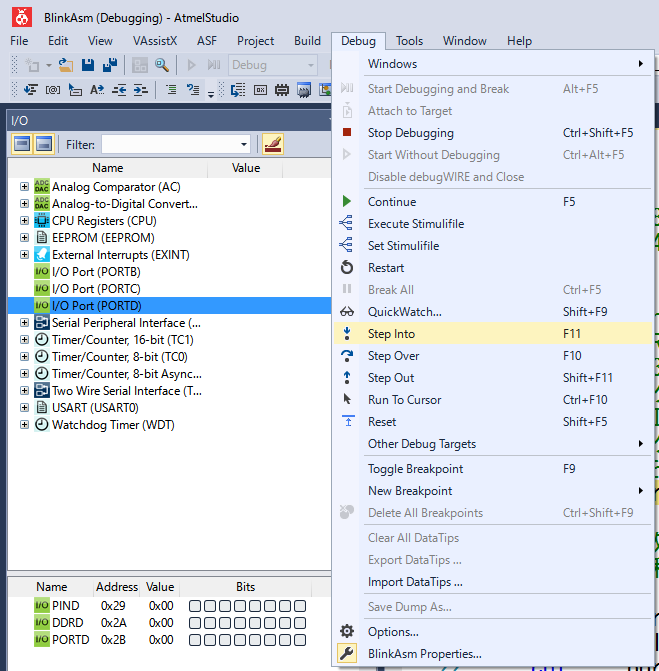Click the Restart circular arrow icon
The image size is (659, 671).
pyautogui.click(x=347, y=267)
